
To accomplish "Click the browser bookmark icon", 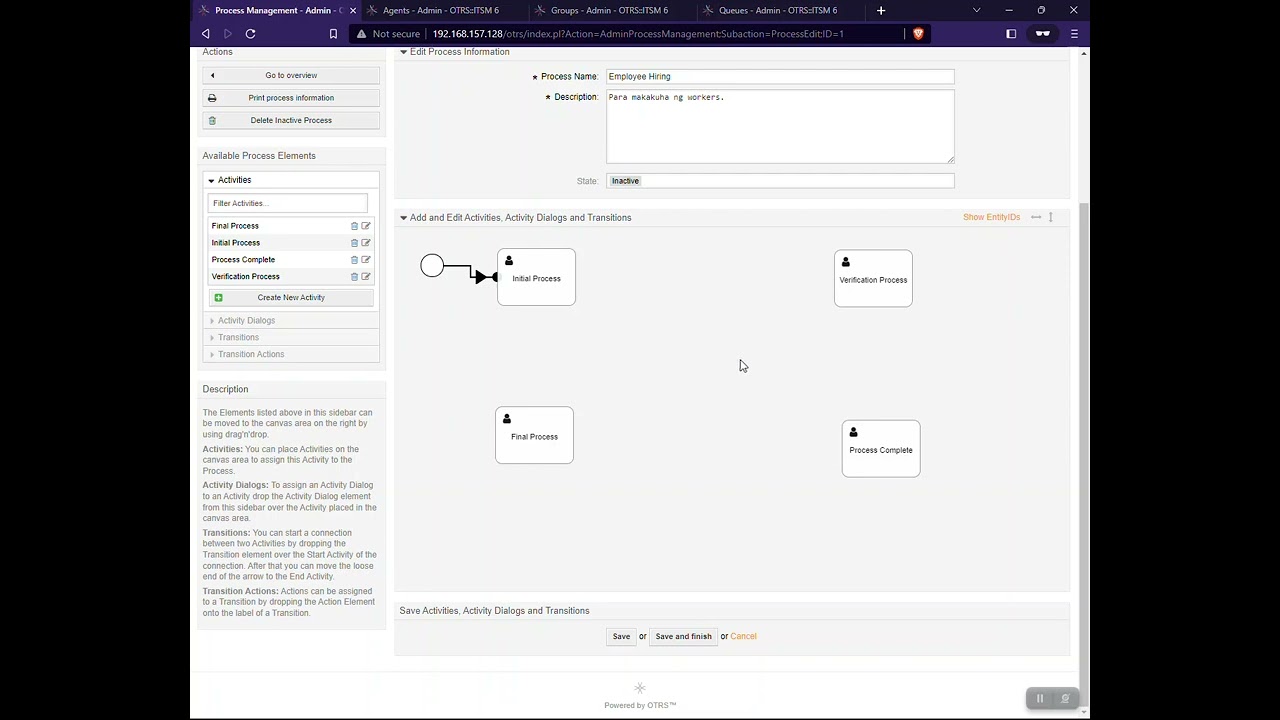I will pyautogui.click(x=333, y=34).
